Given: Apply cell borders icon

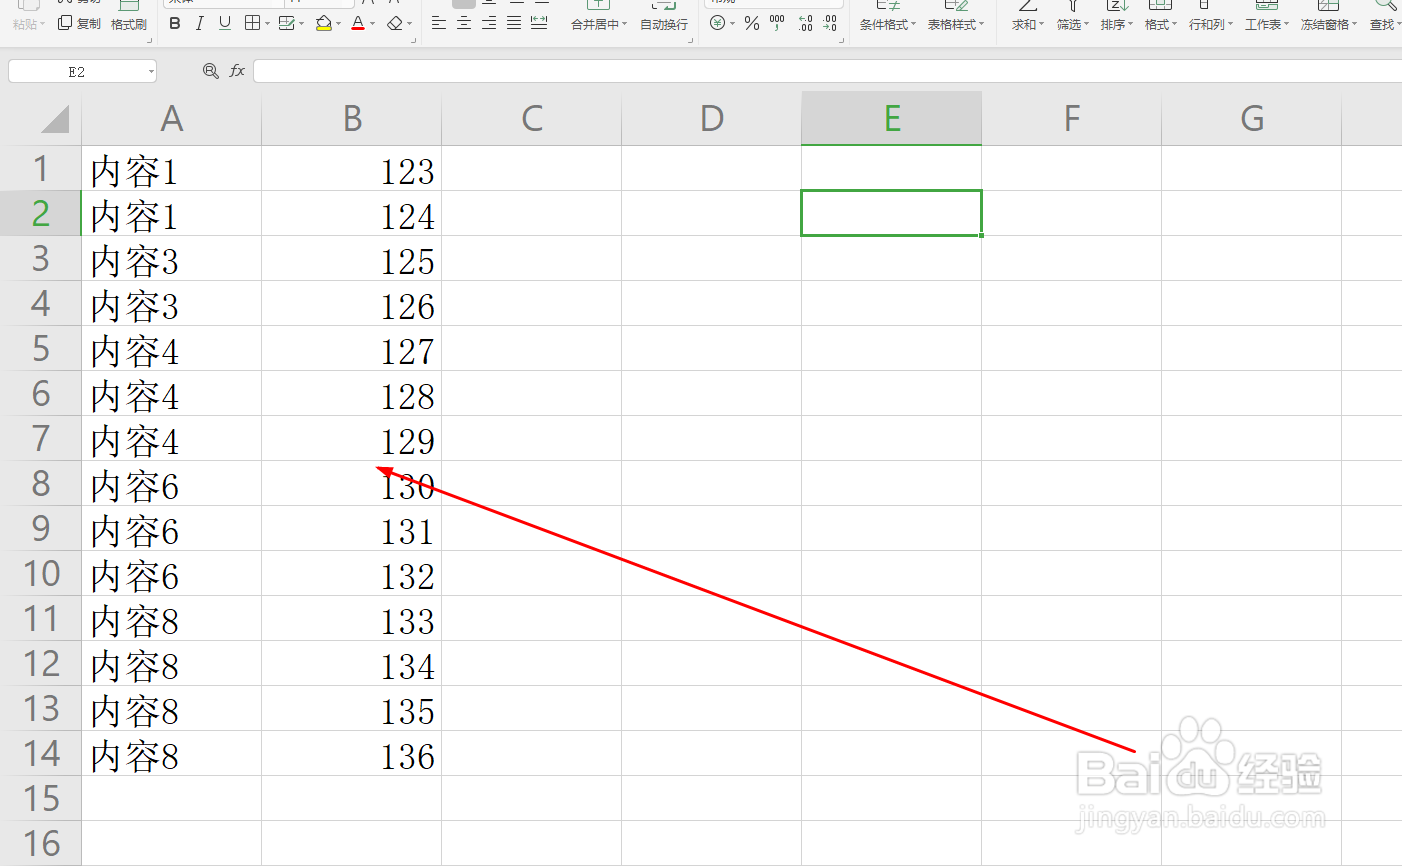Looking at the screenshot, I should click(252, 23).
